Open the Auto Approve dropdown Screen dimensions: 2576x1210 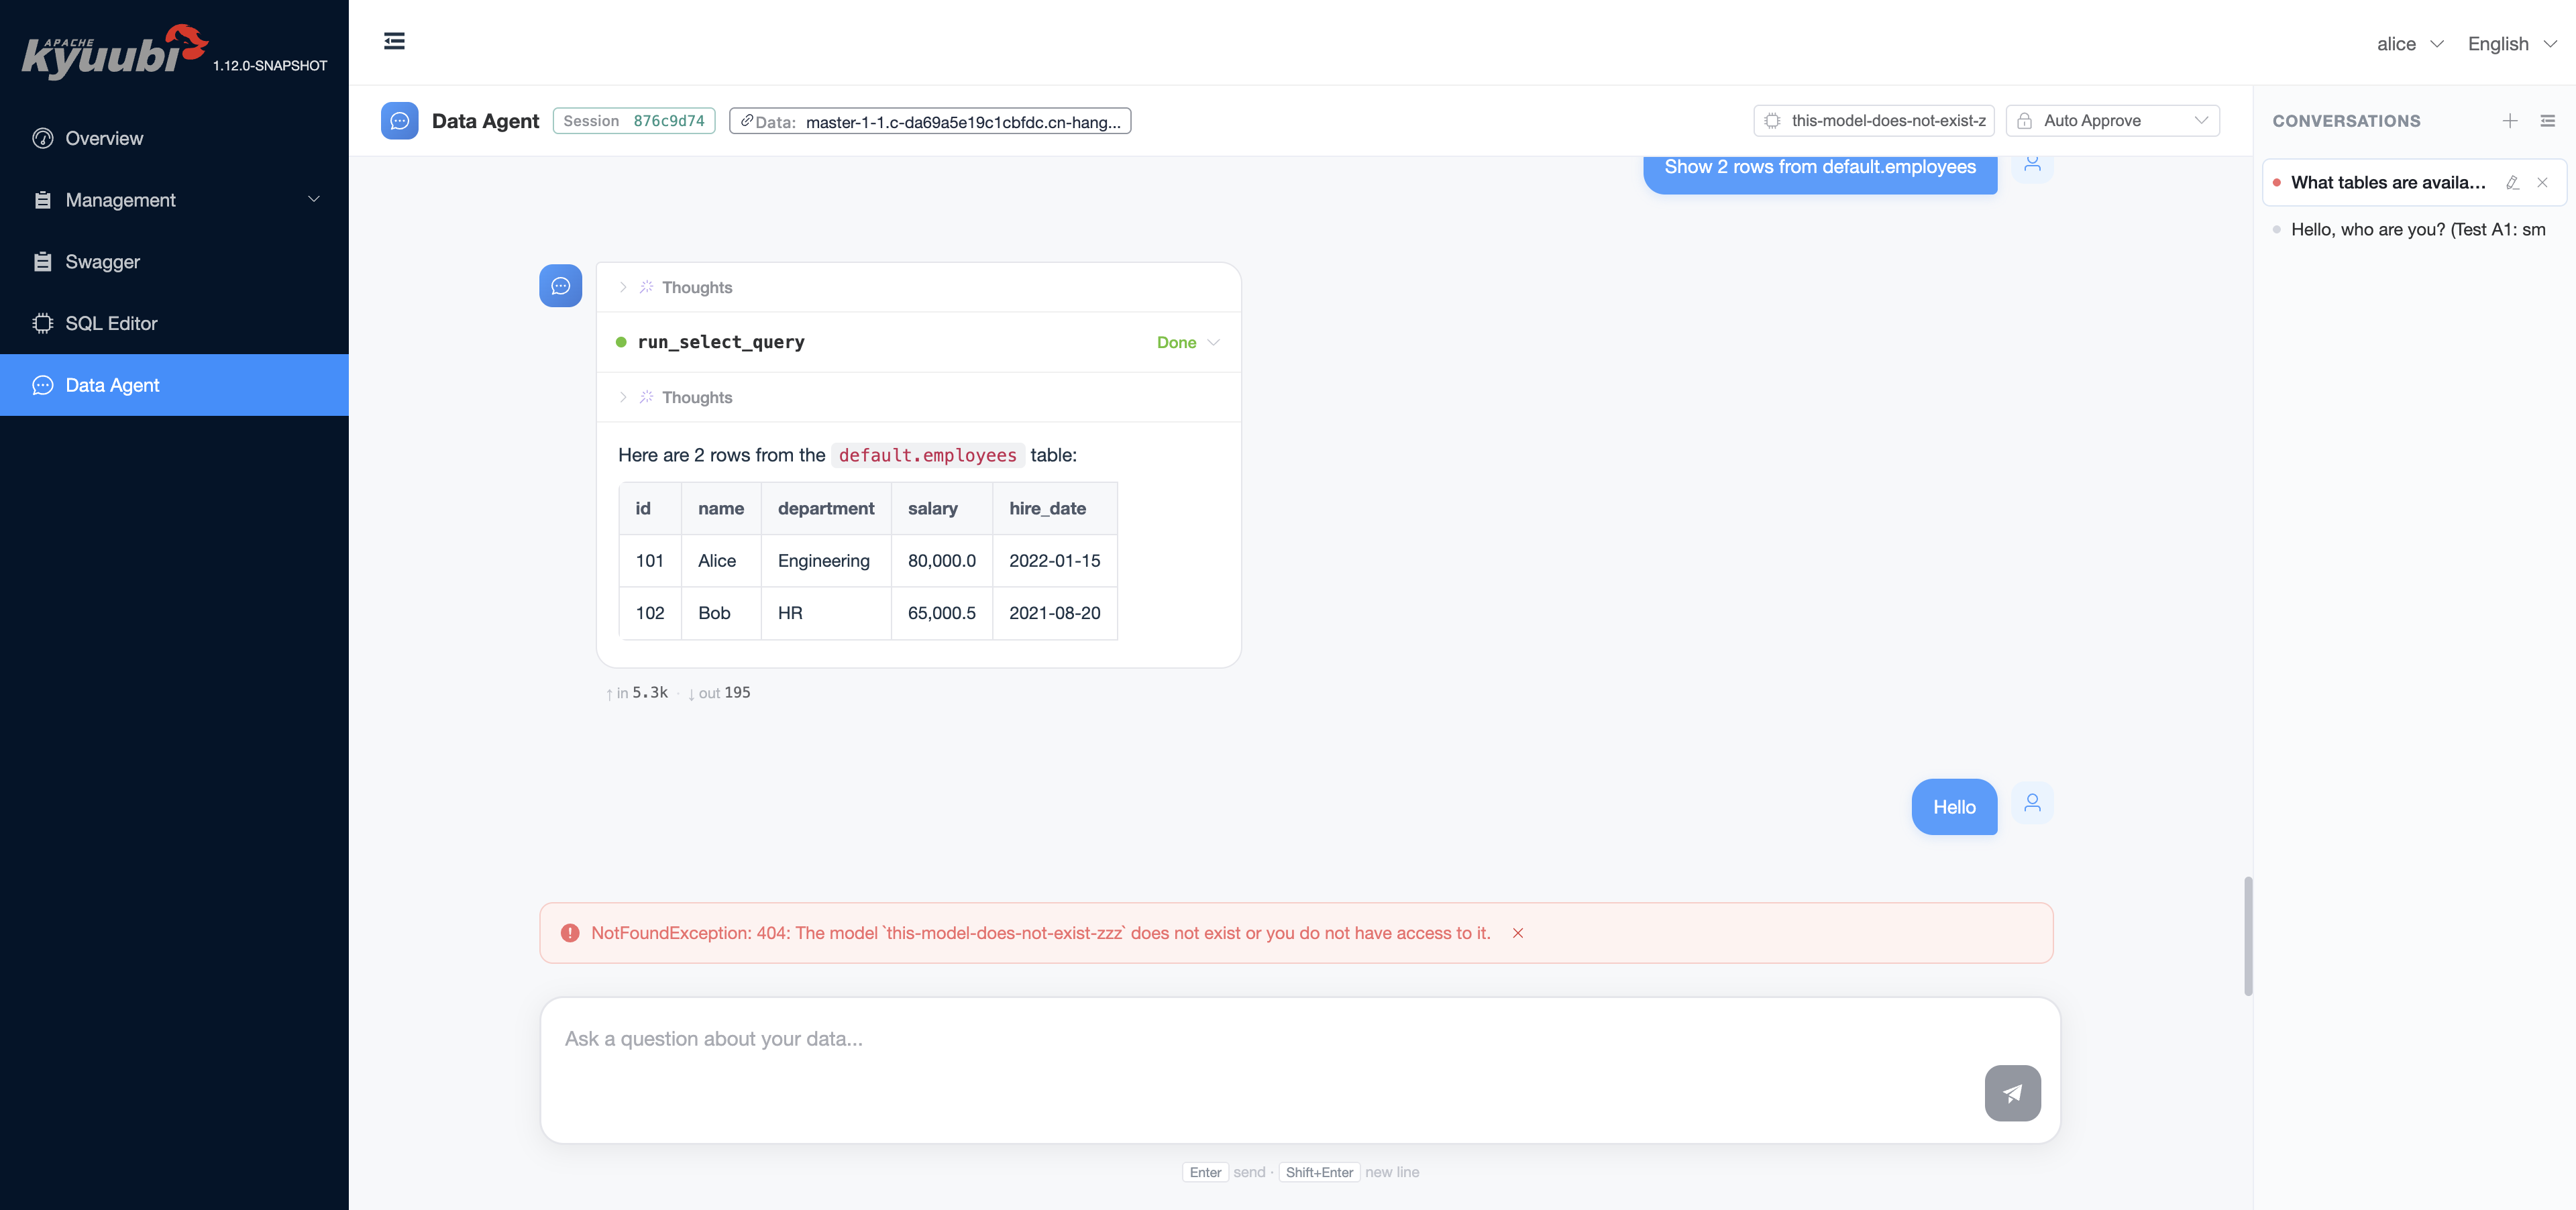pyautogui.click(x=2113, y=120)
